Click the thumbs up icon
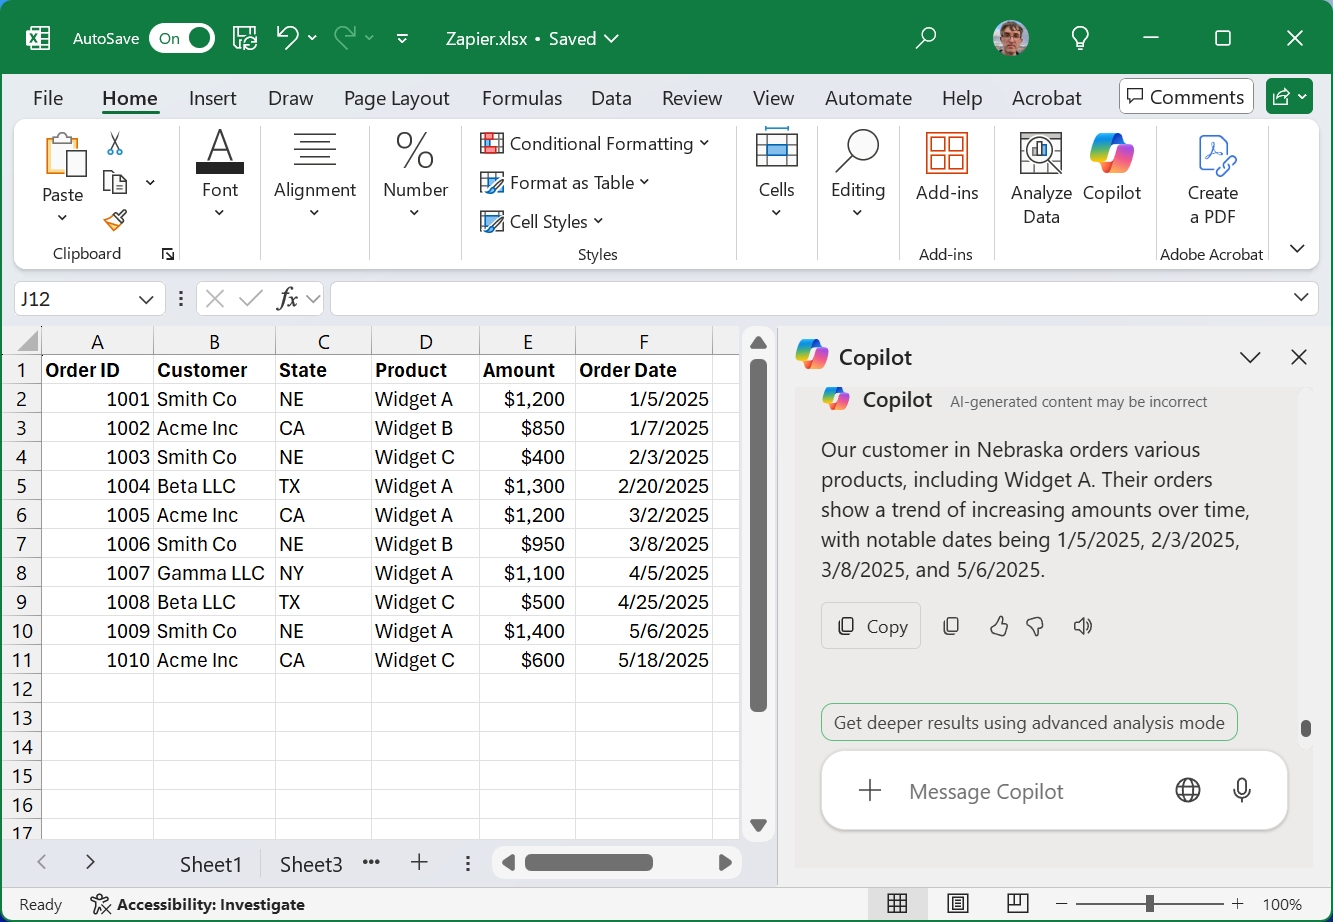 pyautogui.click(x=998, y=626)
